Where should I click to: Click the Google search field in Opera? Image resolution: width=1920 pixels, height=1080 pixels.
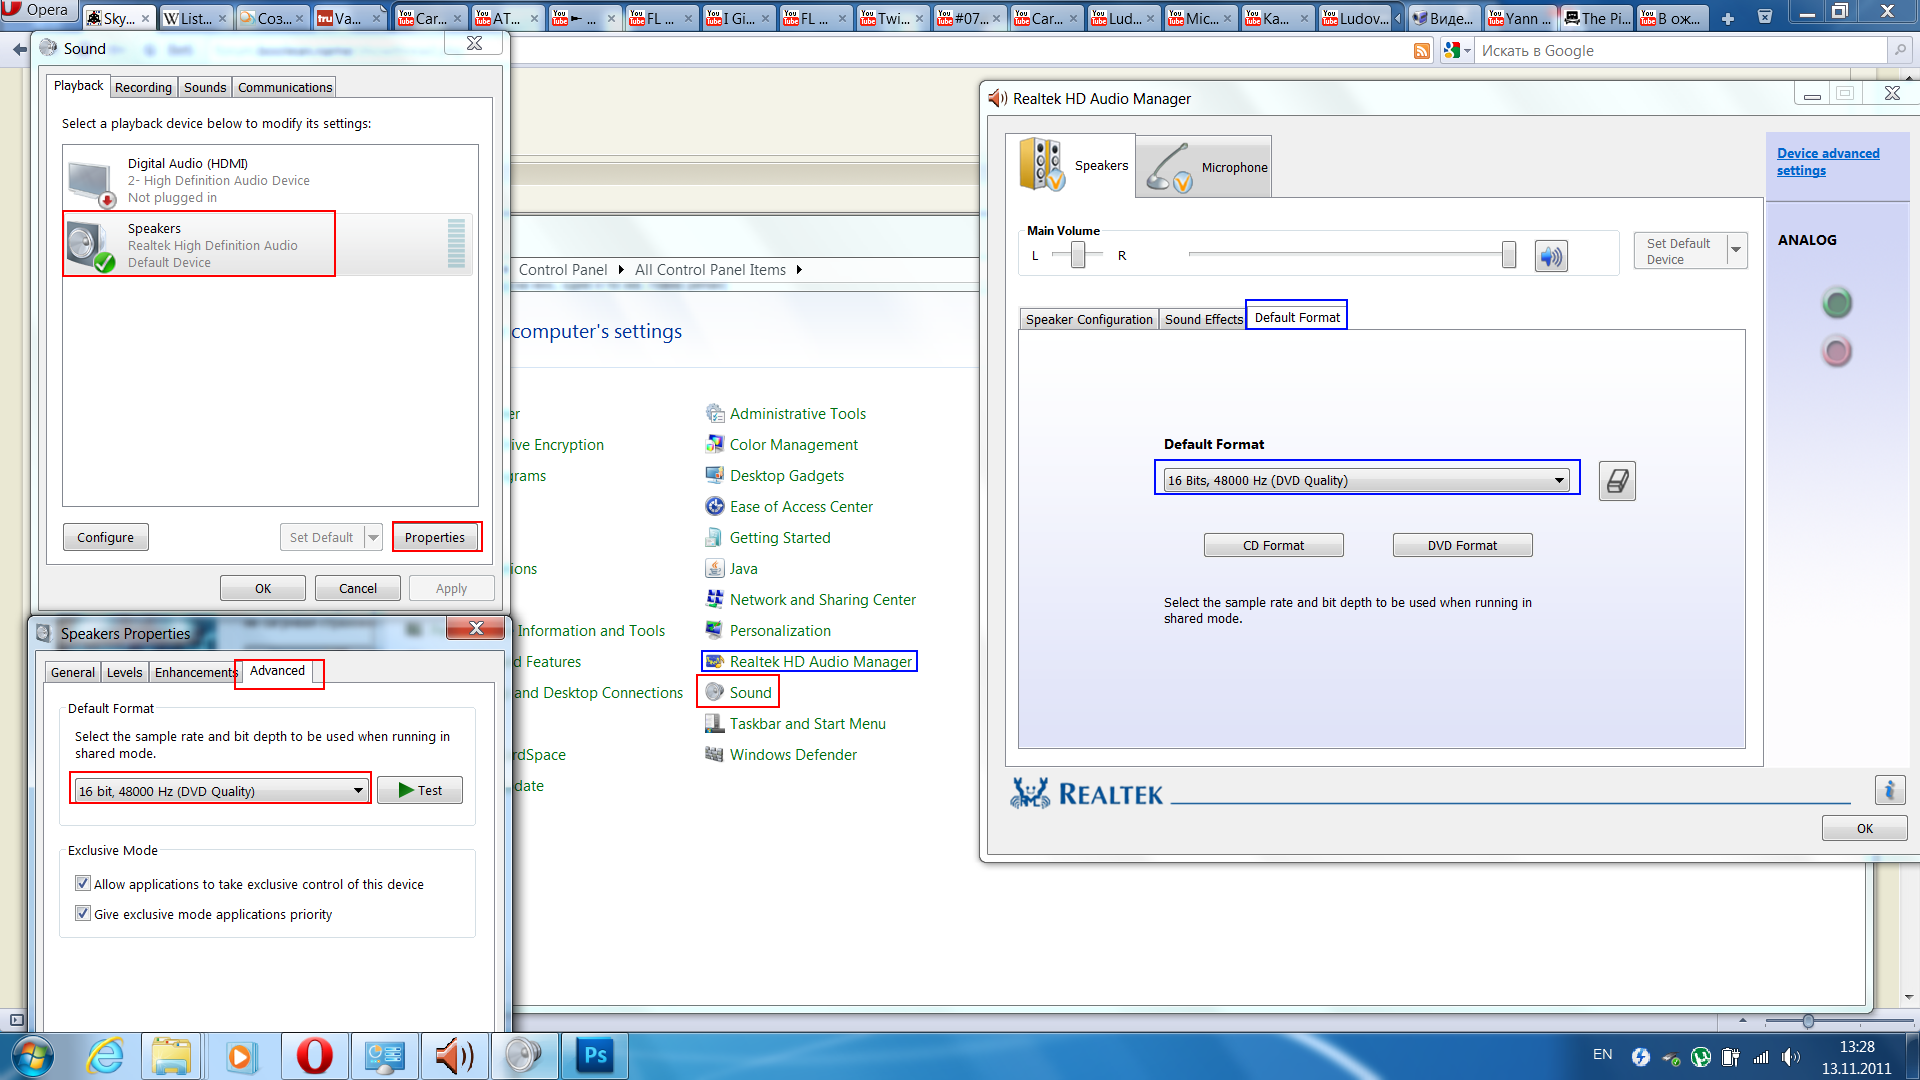pyautogui.click(x=1680, y=51)
